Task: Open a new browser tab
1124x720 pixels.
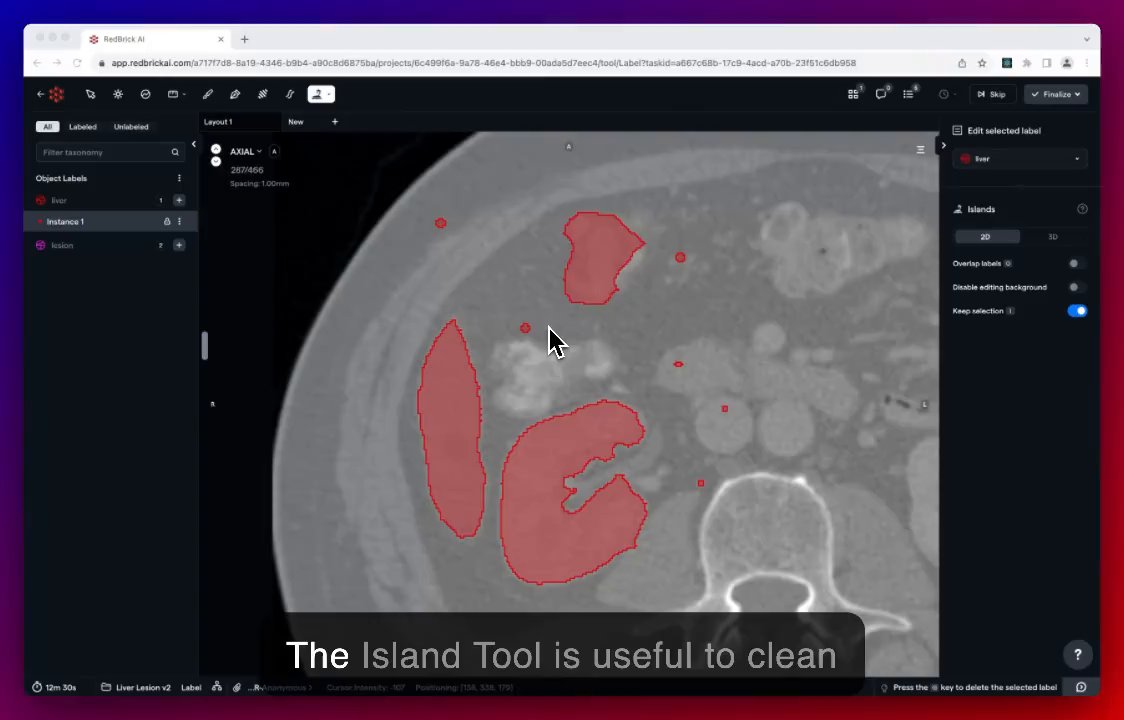Action: click(x=244, y=39)
